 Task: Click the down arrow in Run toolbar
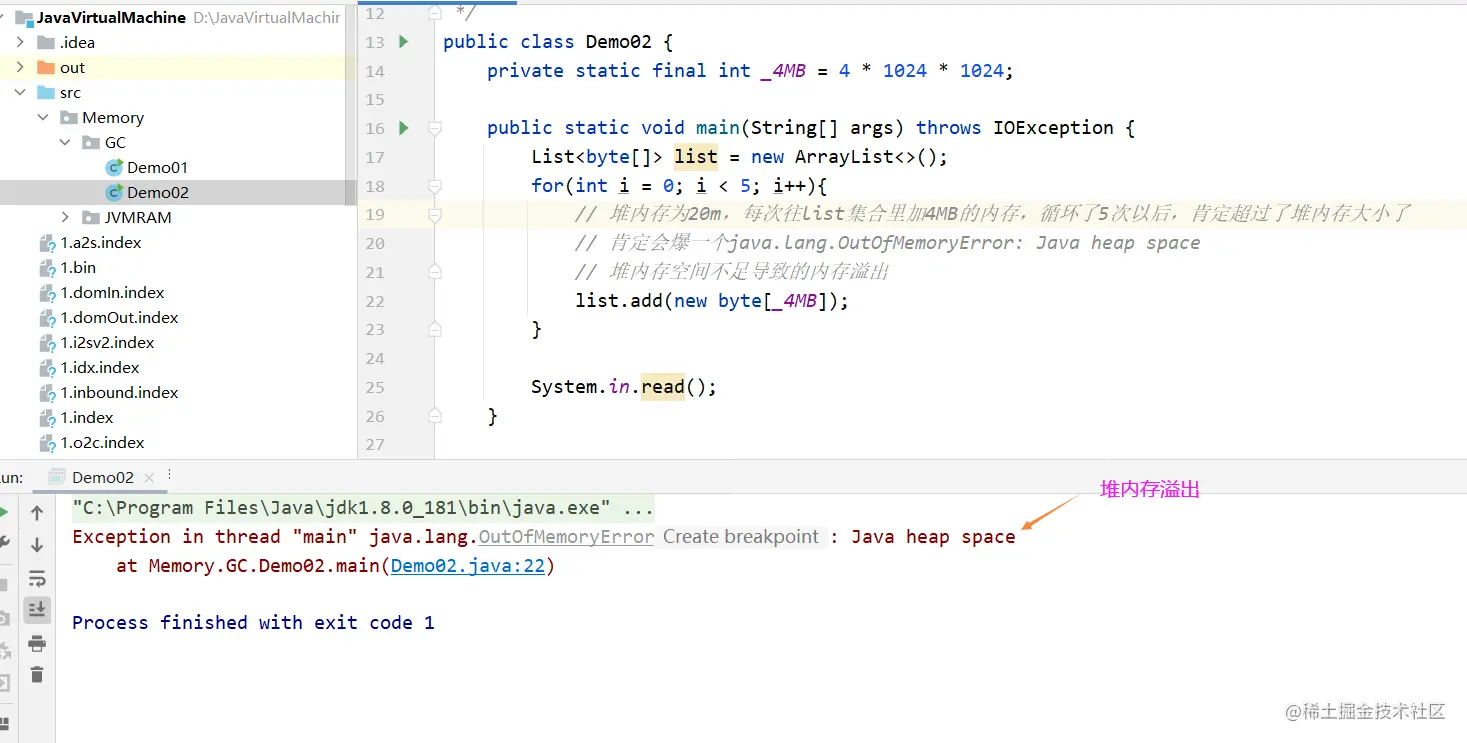coord(37,545)
